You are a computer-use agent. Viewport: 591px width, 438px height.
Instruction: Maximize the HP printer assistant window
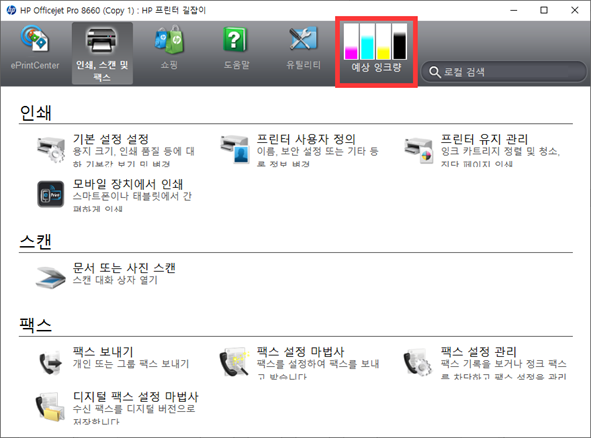tap(544, 10)
